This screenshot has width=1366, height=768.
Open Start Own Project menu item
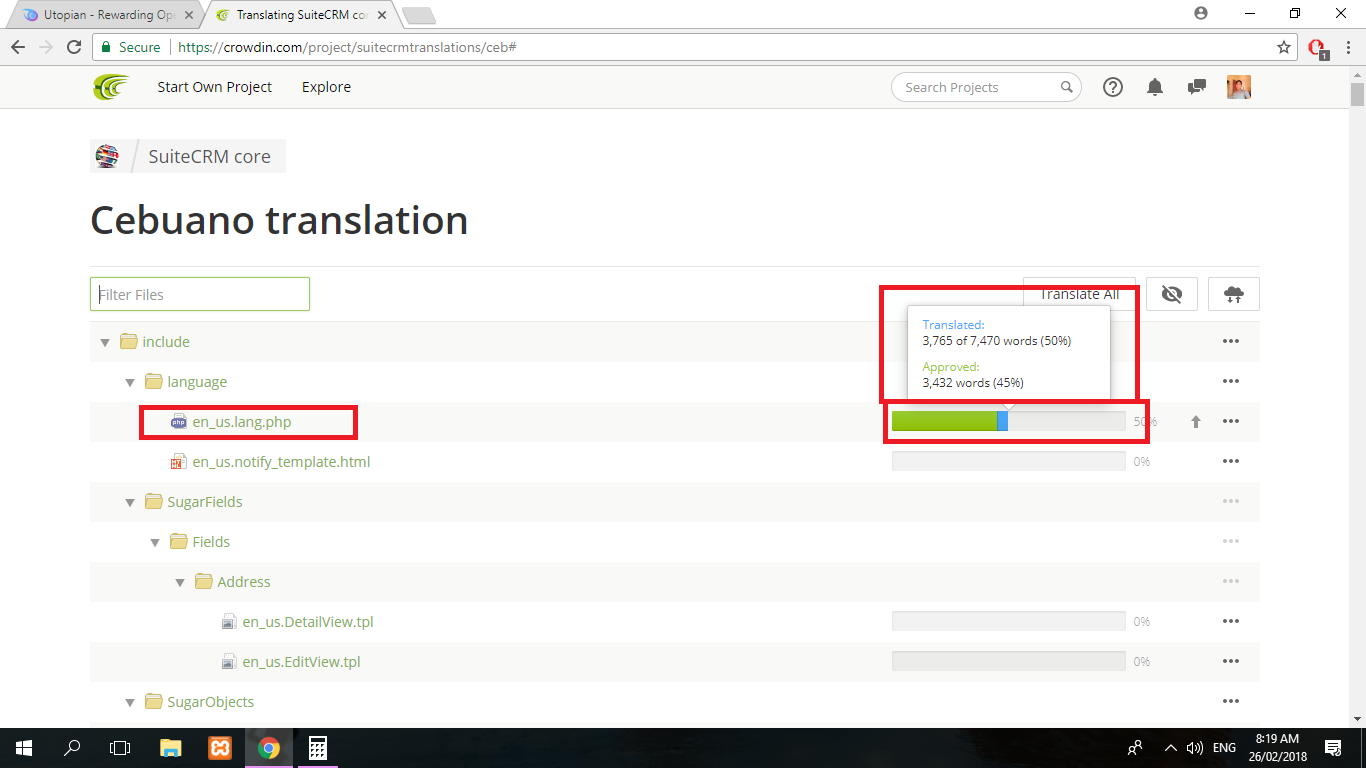(x=214, y=87)
